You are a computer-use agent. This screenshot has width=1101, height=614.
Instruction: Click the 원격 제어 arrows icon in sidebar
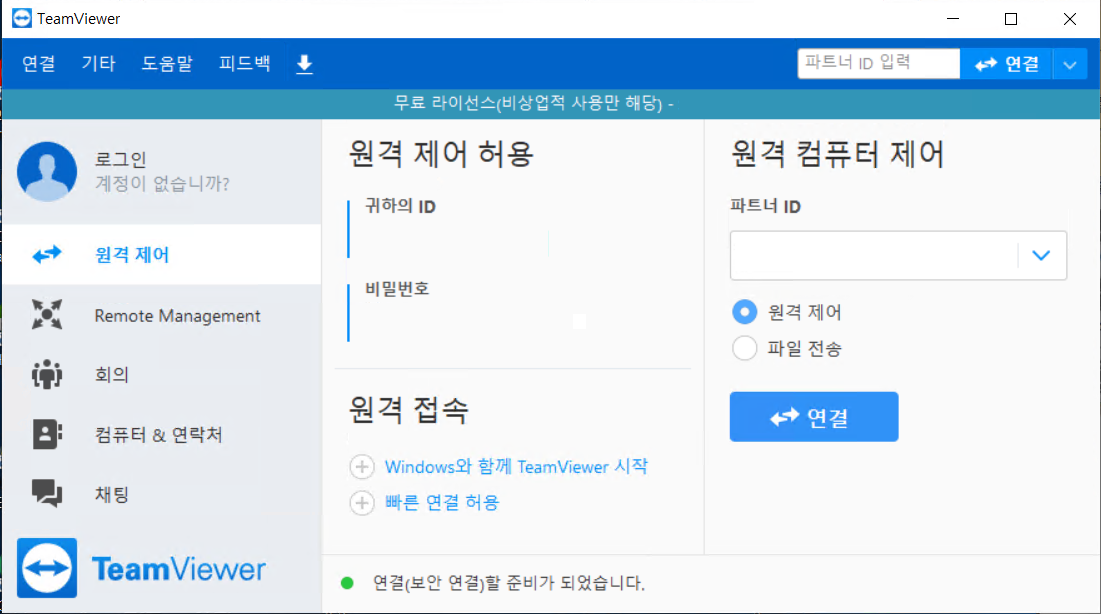47,254
